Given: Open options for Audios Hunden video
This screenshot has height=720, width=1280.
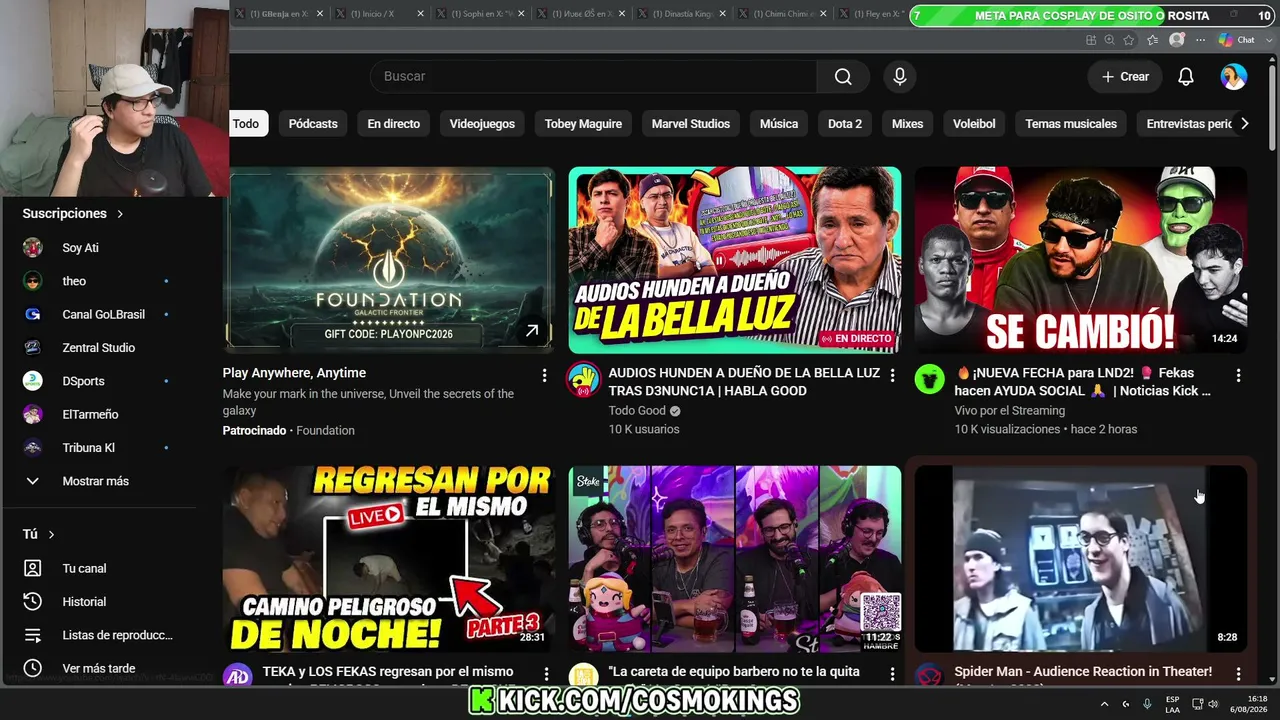Looking at the screenshot, I should coord(892,375).
